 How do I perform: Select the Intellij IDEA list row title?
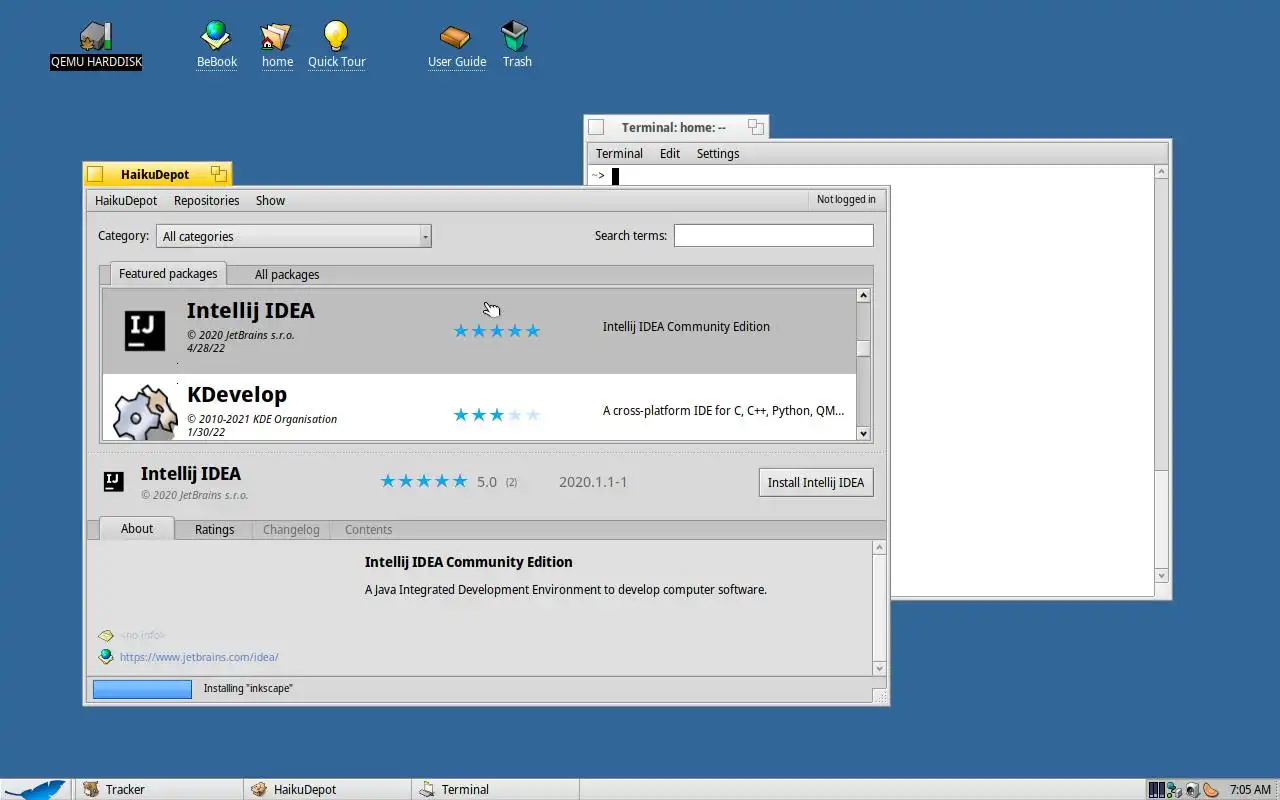[x=251, y=310]
